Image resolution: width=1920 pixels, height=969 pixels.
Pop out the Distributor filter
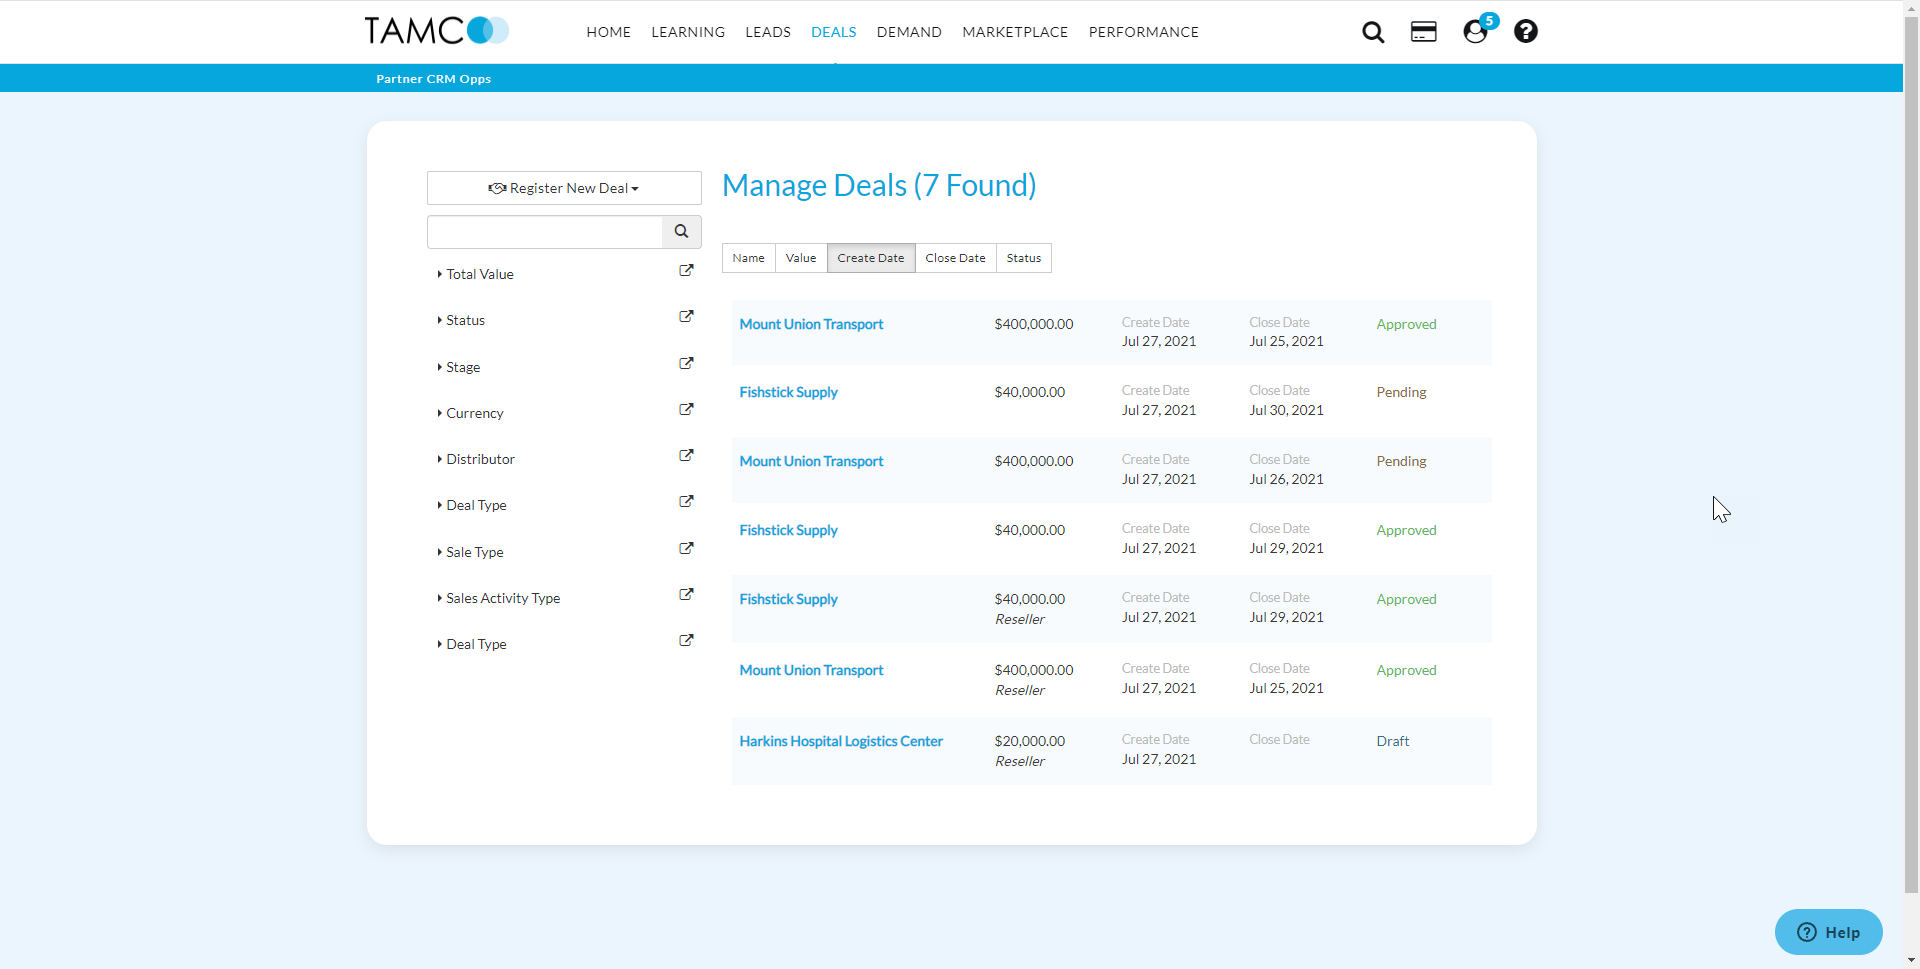[686, 456]
